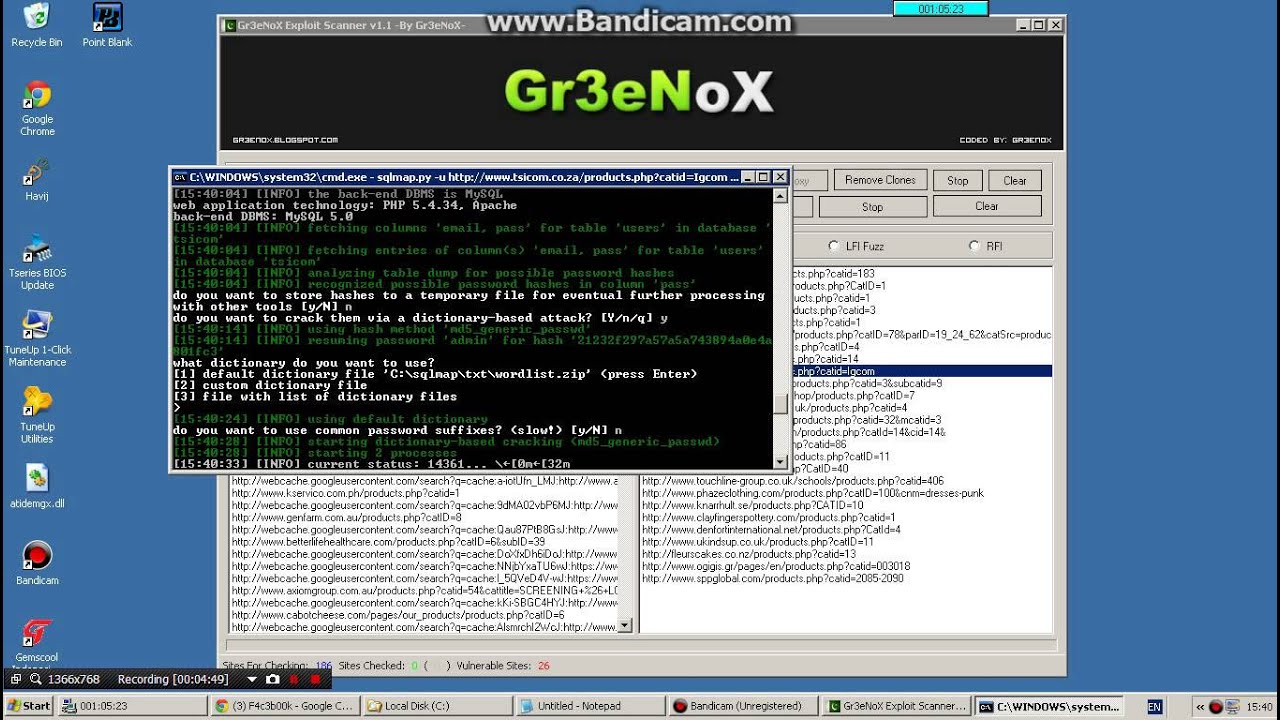The image size is (1280, 720).
Task: Select the sppglobal.com catid=2085-2090 row
Action: (772, 578)
